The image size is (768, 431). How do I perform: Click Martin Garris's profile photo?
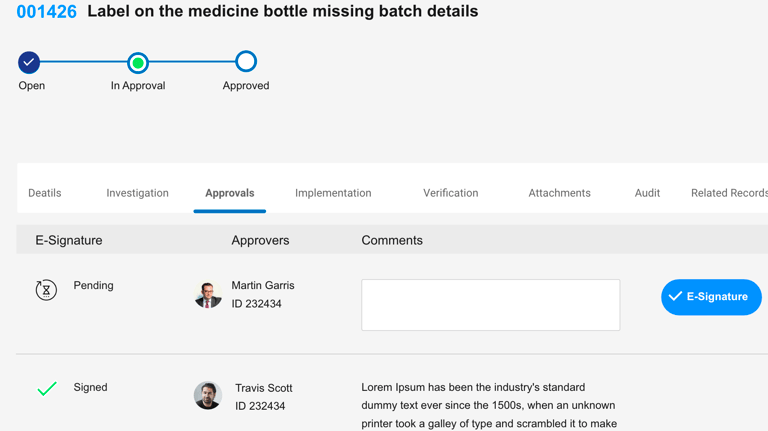point(208,295)
